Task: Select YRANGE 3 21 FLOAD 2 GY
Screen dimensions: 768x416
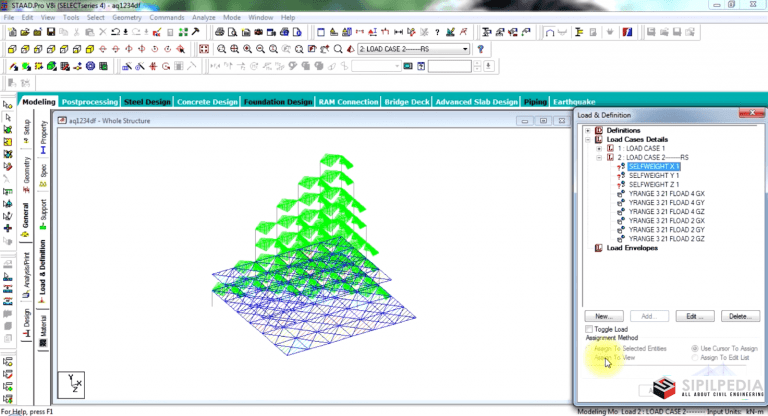Action: click(667, 230)
